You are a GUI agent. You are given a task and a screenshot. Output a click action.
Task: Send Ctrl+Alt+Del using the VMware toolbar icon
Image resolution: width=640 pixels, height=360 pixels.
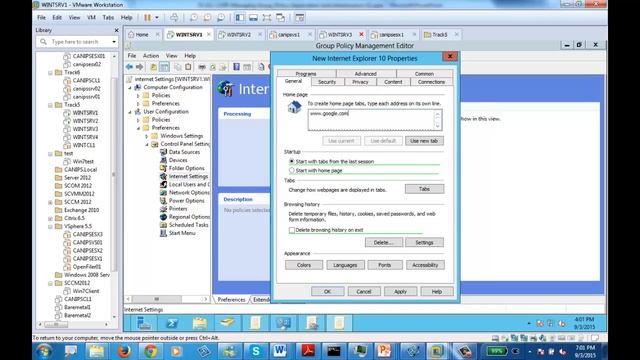174,18
